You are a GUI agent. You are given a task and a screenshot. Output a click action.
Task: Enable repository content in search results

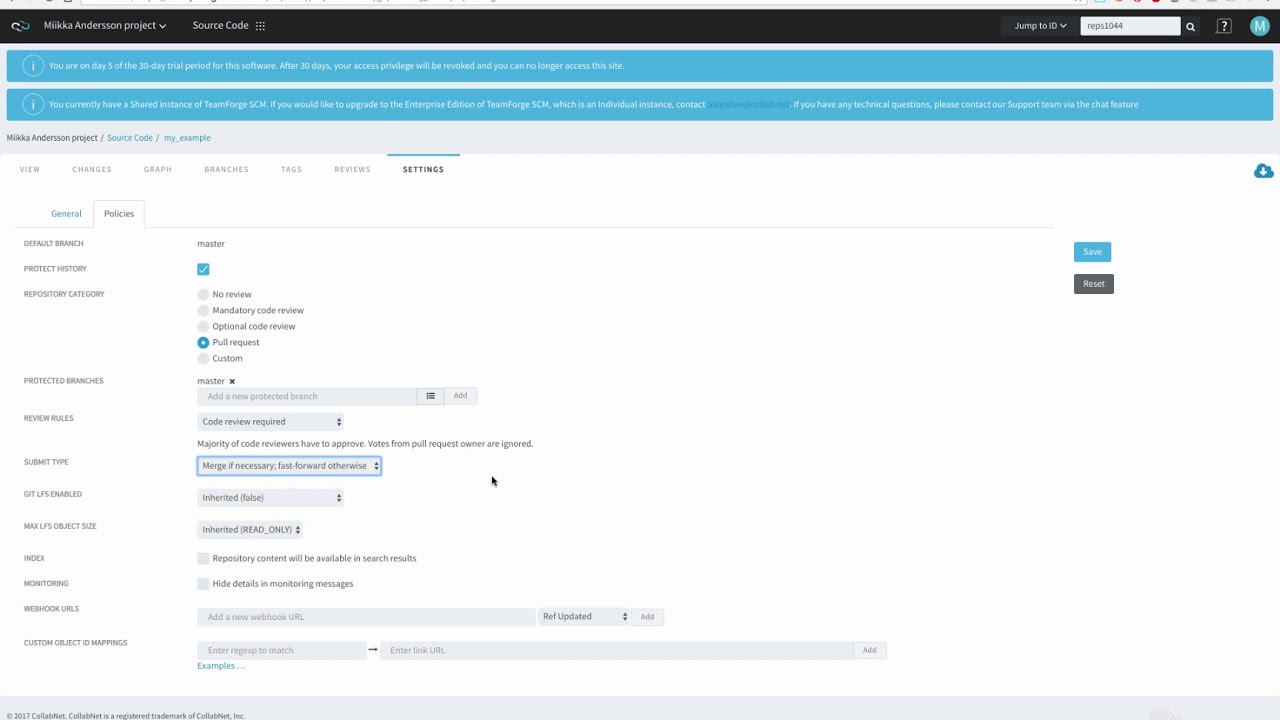203,558
